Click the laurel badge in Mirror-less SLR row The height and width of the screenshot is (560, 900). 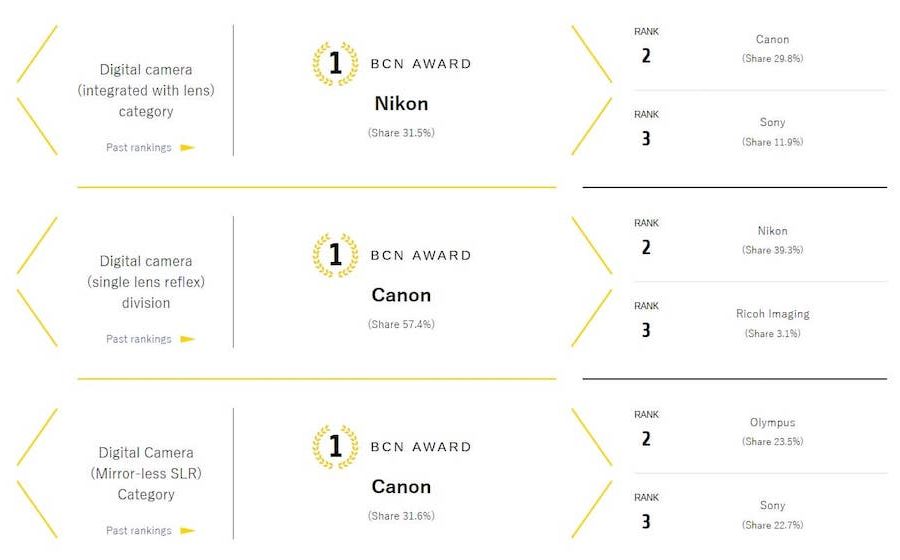(335, 447)
